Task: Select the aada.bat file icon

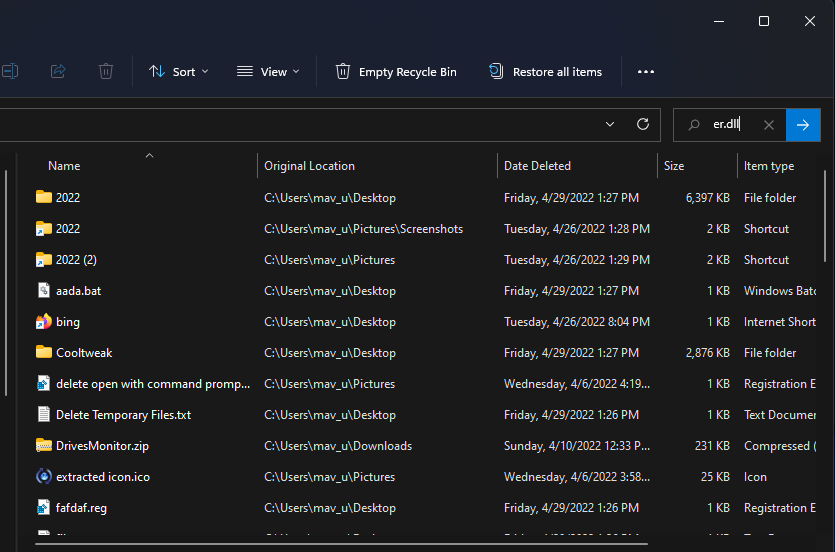Action: (44, 291)
